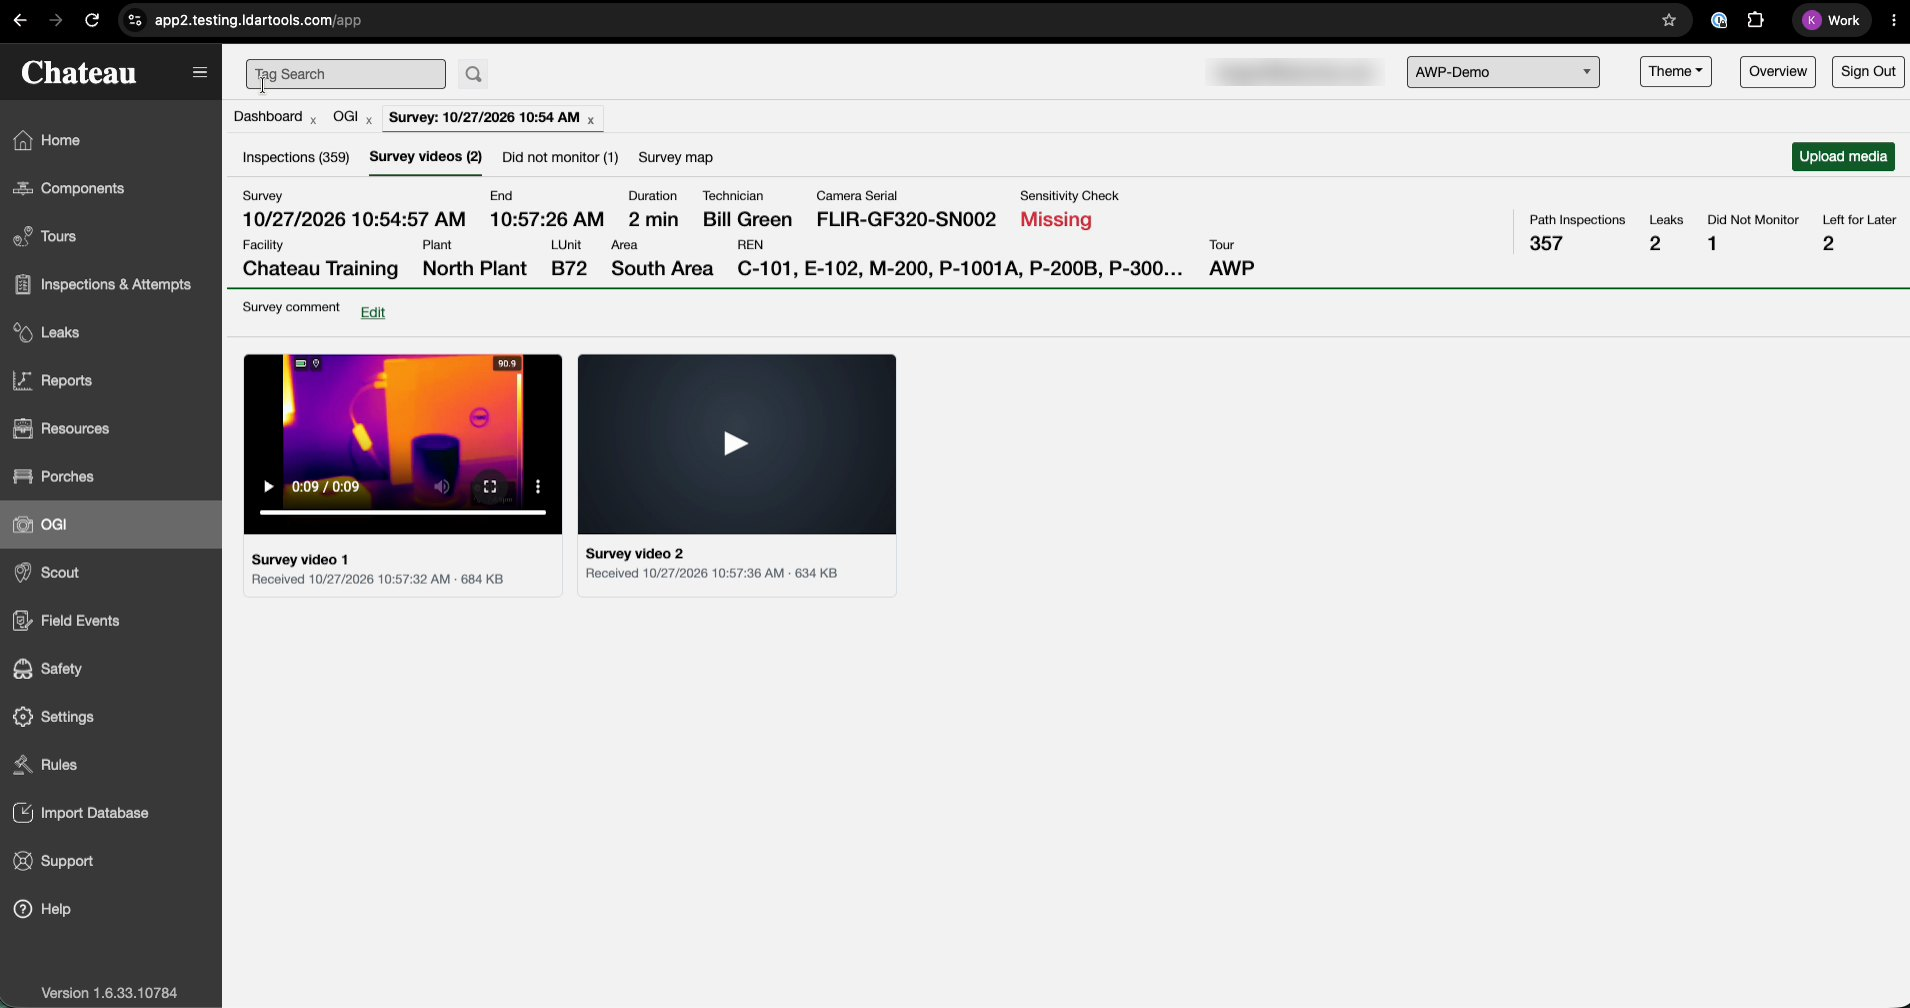Click the Upload media button
This screenshot has height=1008, width=1910.
pos(1843,157)
